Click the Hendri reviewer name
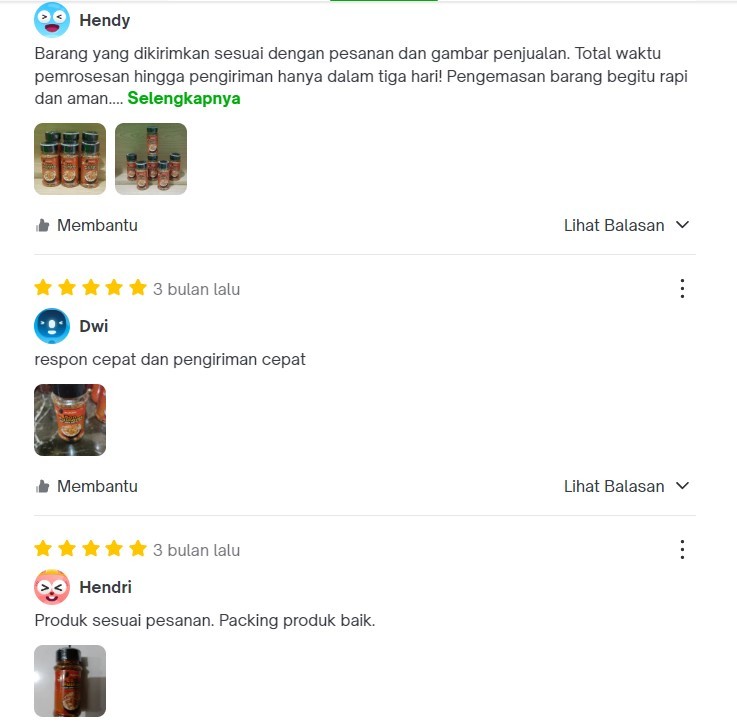The image size is (737, 723). click(x=105, y=587)
